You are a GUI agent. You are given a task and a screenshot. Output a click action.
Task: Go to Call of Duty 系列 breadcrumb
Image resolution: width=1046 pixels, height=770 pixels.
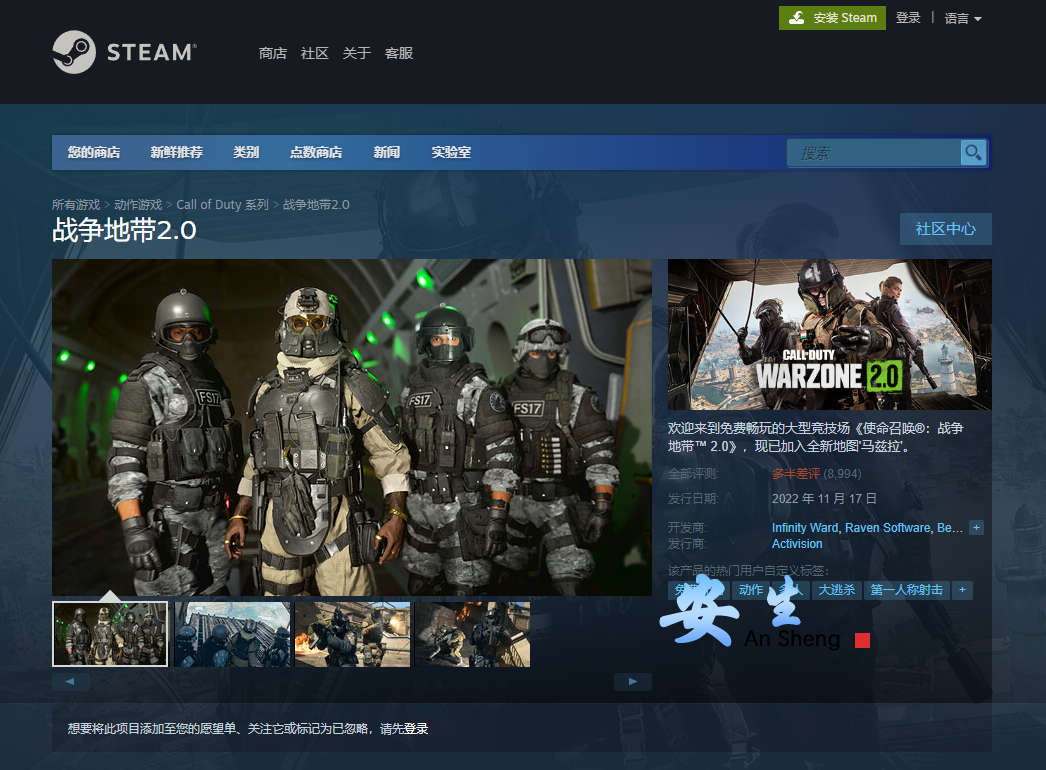tap(222, 205)
